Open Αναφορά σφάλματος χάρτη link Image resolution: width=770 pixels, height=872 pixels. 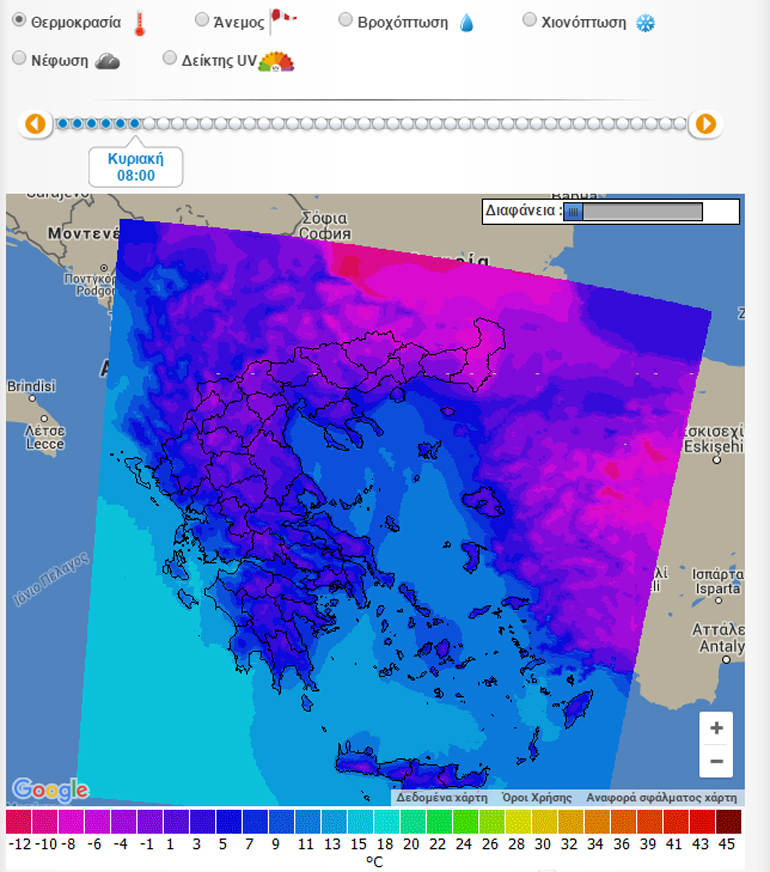(x=661, y=798)
